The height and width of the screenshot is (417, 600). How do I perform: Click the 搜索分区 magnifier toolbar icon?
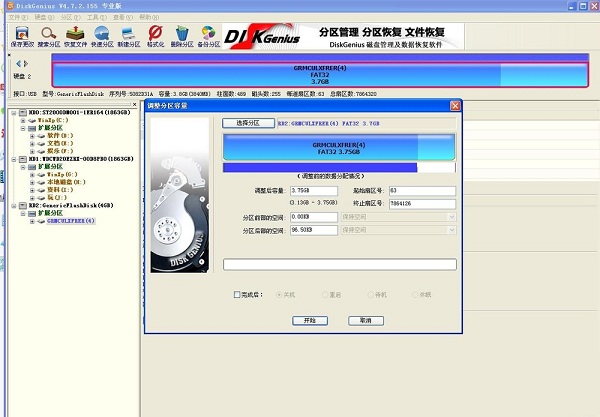click(x=47, y=37)
